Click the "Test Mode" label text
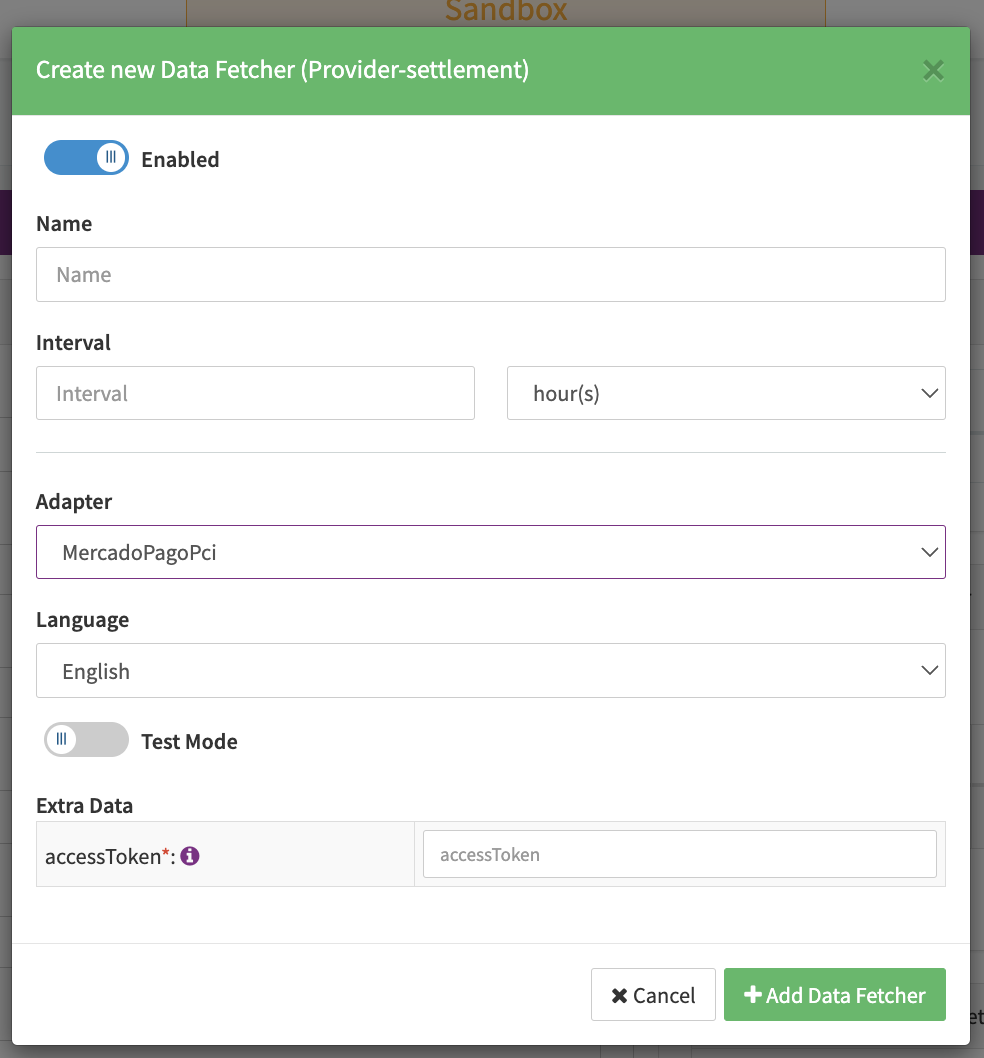Viewport: 984px width, 1058px height. 189,742
